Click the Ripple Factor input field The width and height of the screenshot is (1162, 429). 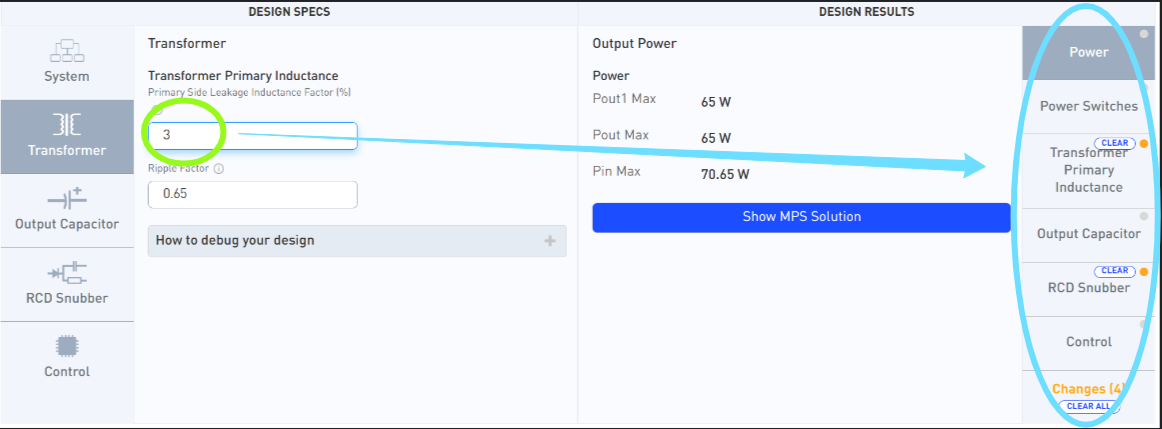[252, 194]
